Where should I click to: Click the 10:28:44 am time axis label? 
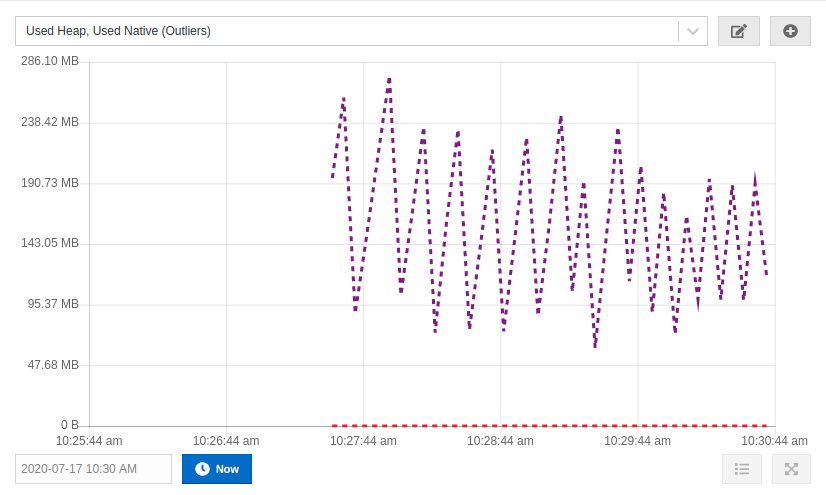click(x=500, y=440)
